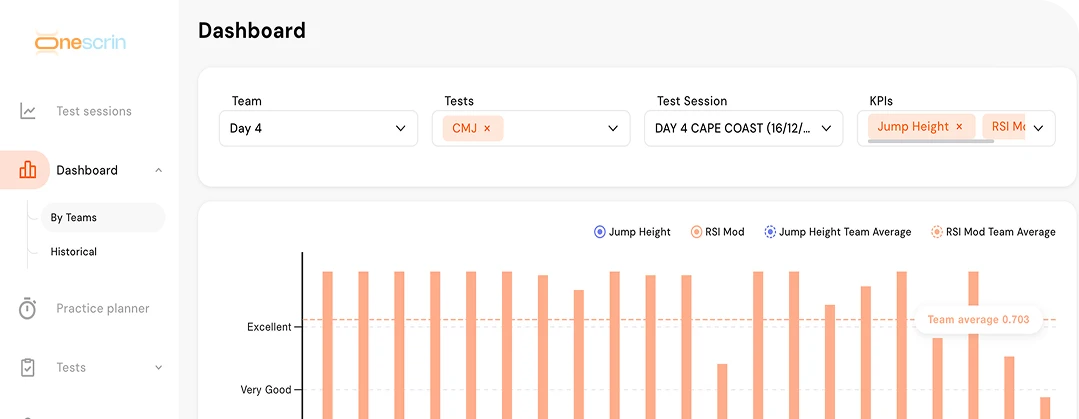Expand the Tests sidebar menu chevron
The image size is (1079, 419).
[158, 368]
